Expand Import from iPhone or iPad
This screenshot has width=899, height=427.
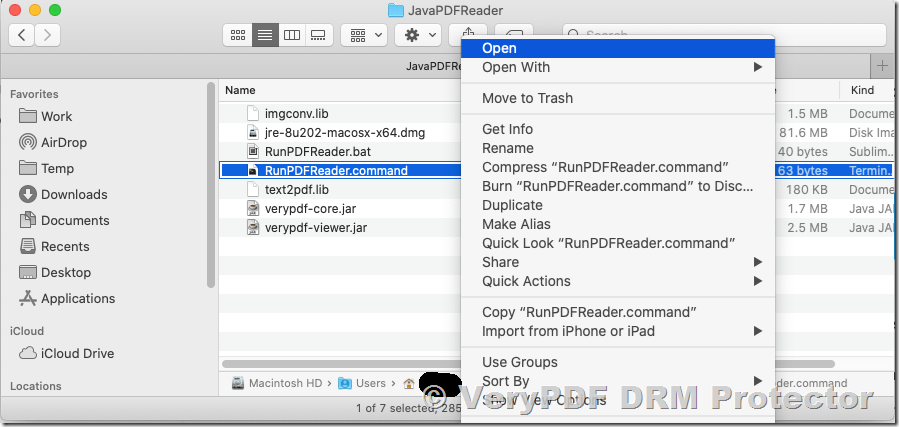(618, 331)
